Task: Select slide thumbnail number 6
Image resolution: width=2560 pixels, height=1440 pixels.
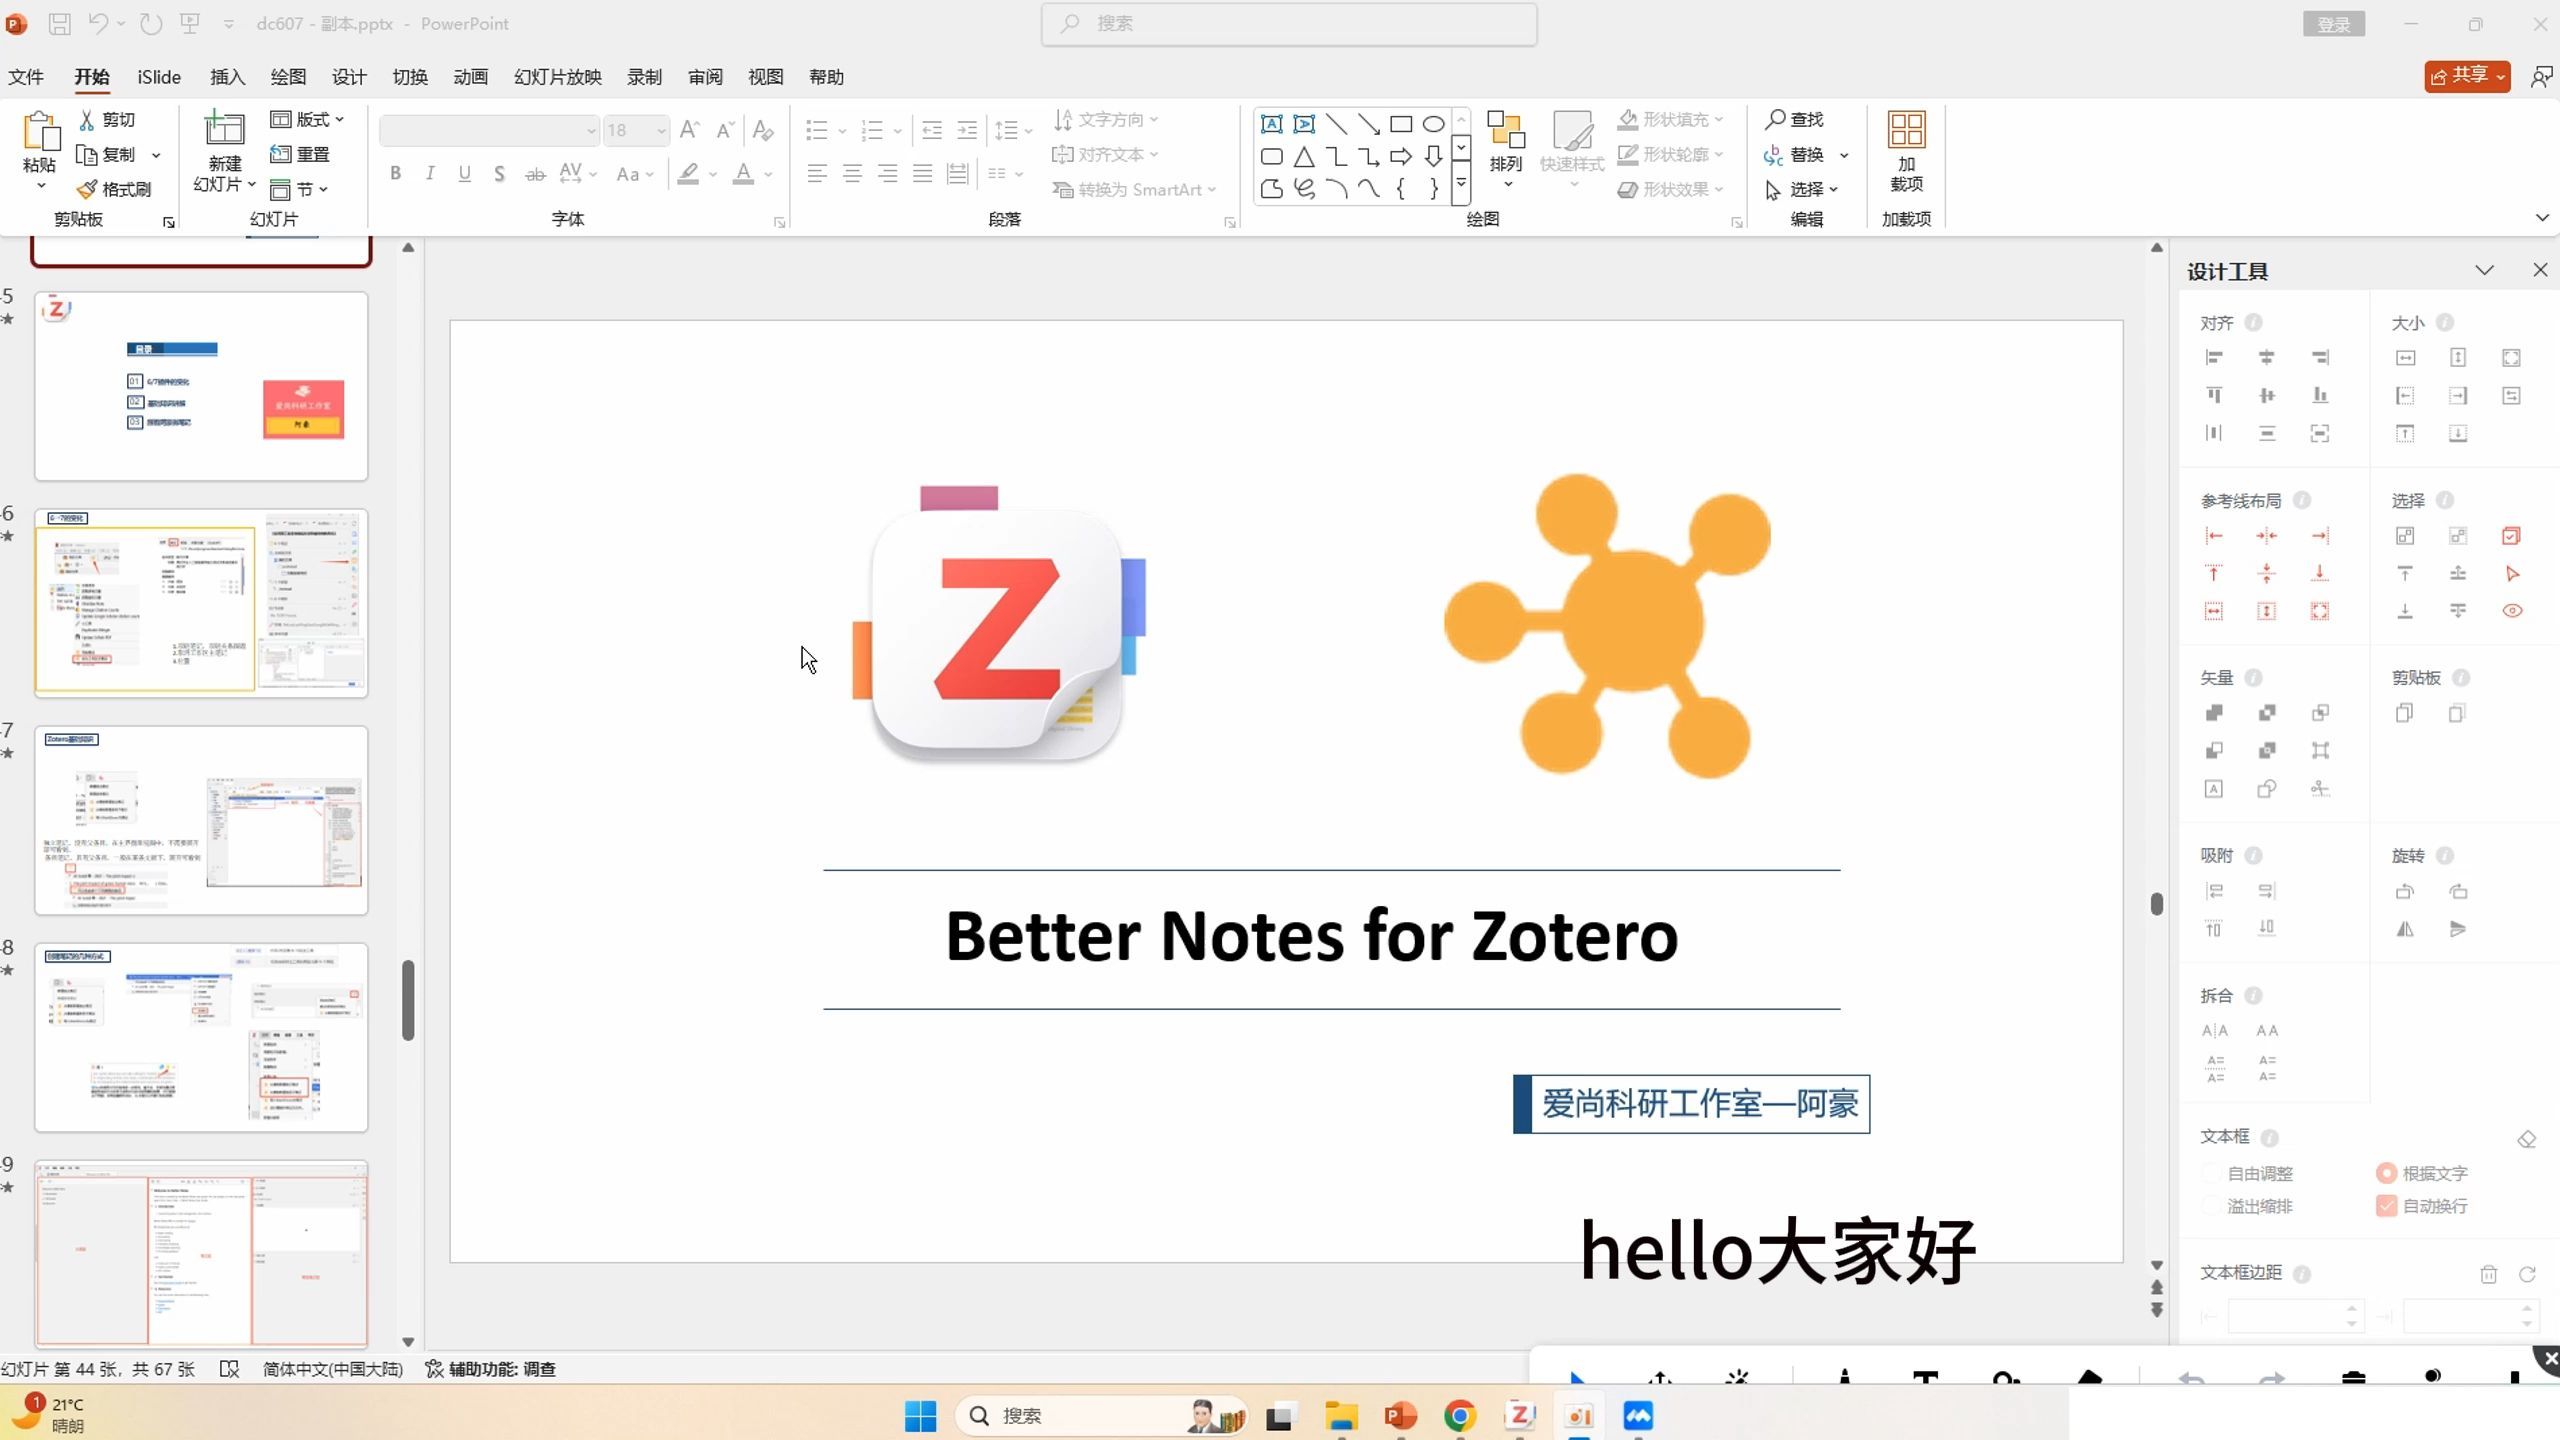Action: coord(201,603)
